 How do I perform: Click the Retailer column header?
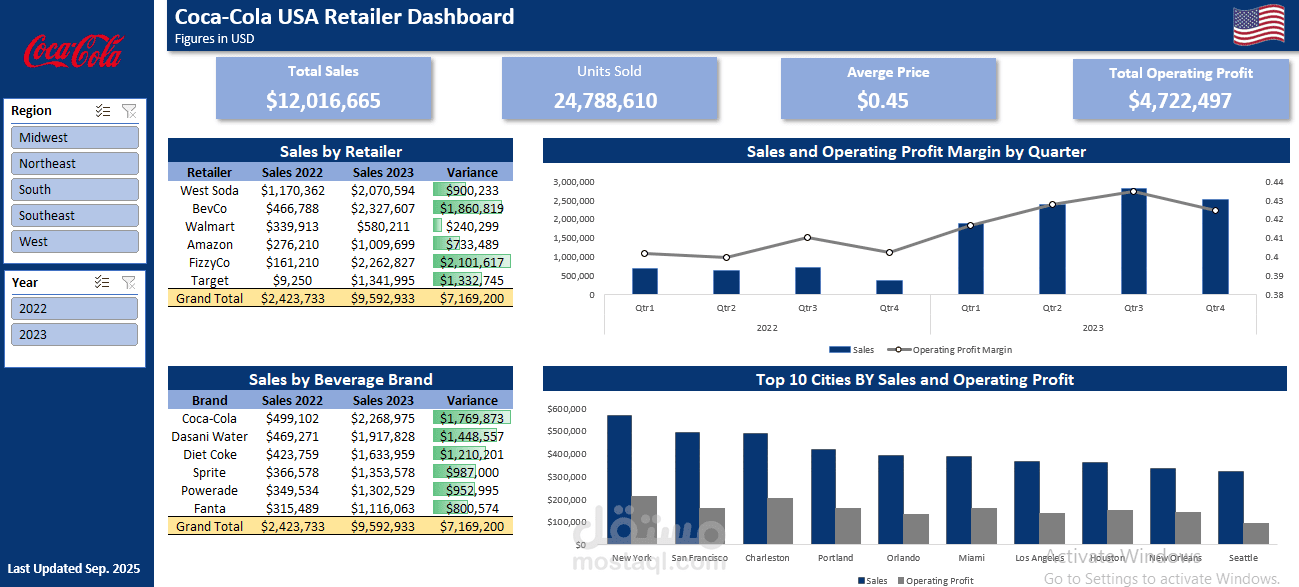tap(210, 172)
